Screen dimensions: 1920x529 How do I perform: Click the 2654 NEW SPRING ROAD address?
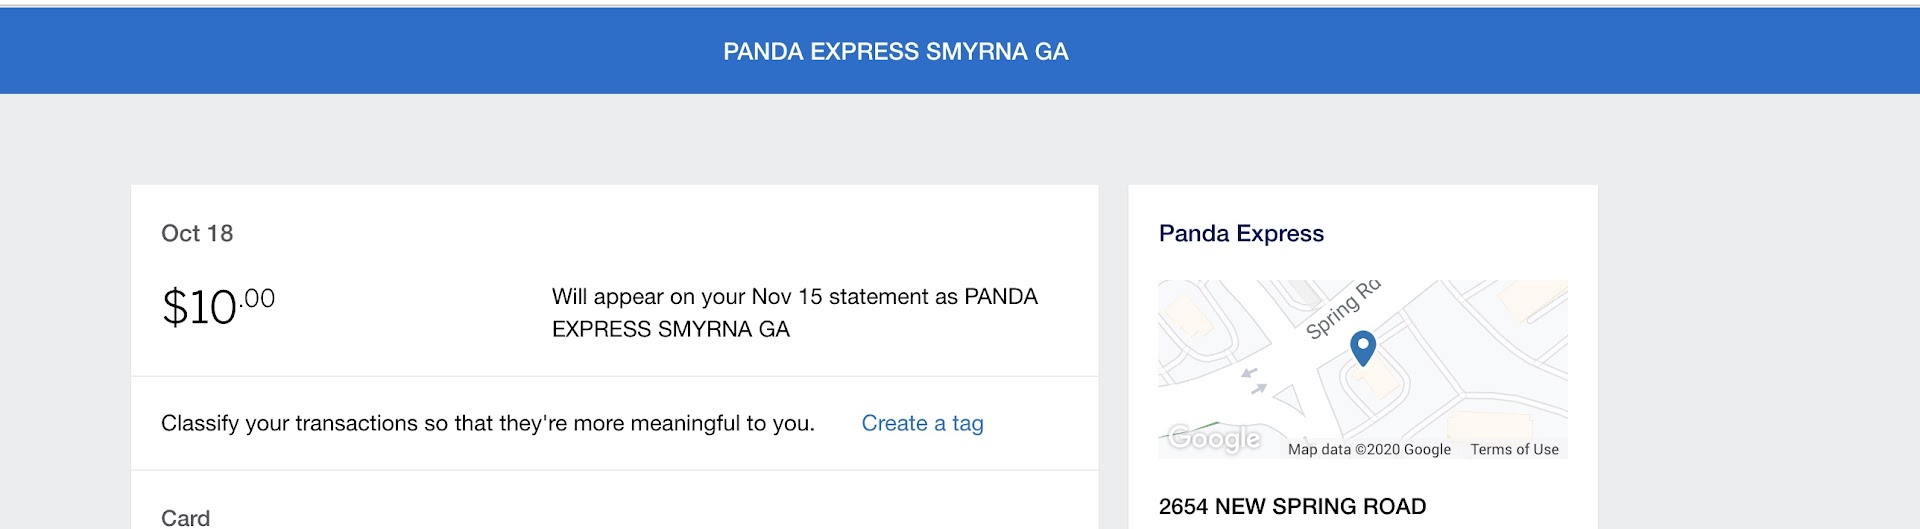tap(1292, 507)
